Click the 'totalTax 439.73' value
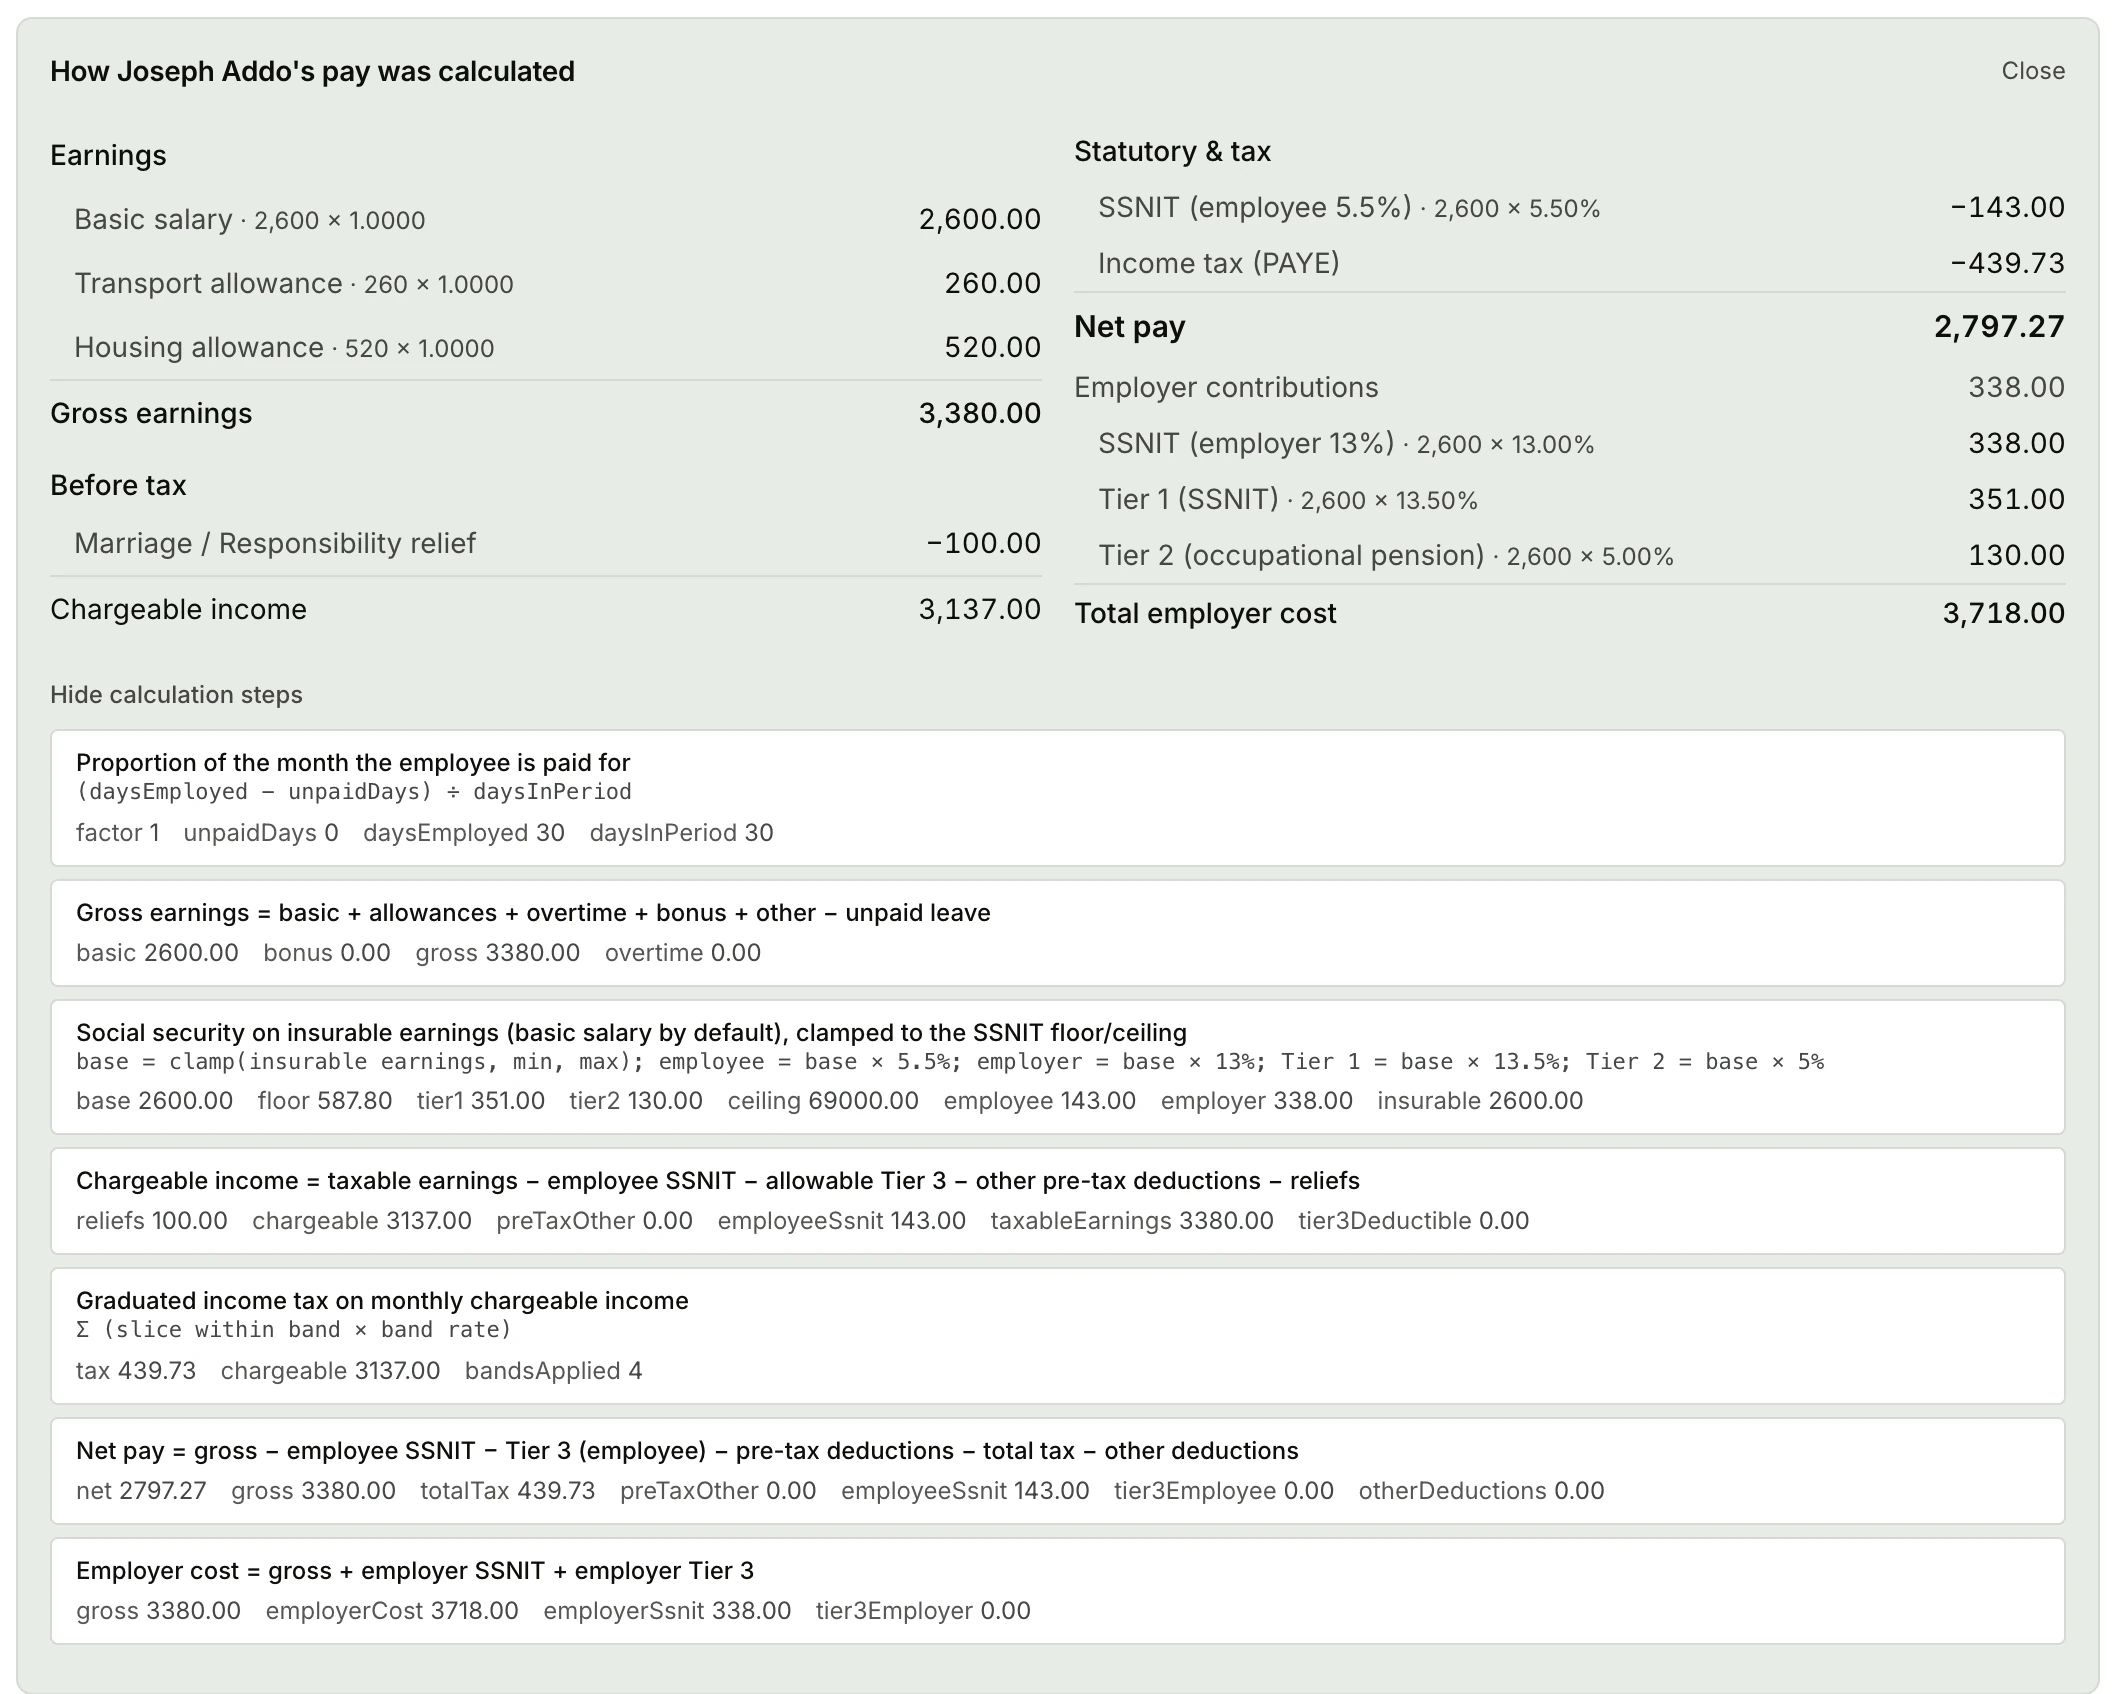The image size is (2116, 1694). point(507,1491)
